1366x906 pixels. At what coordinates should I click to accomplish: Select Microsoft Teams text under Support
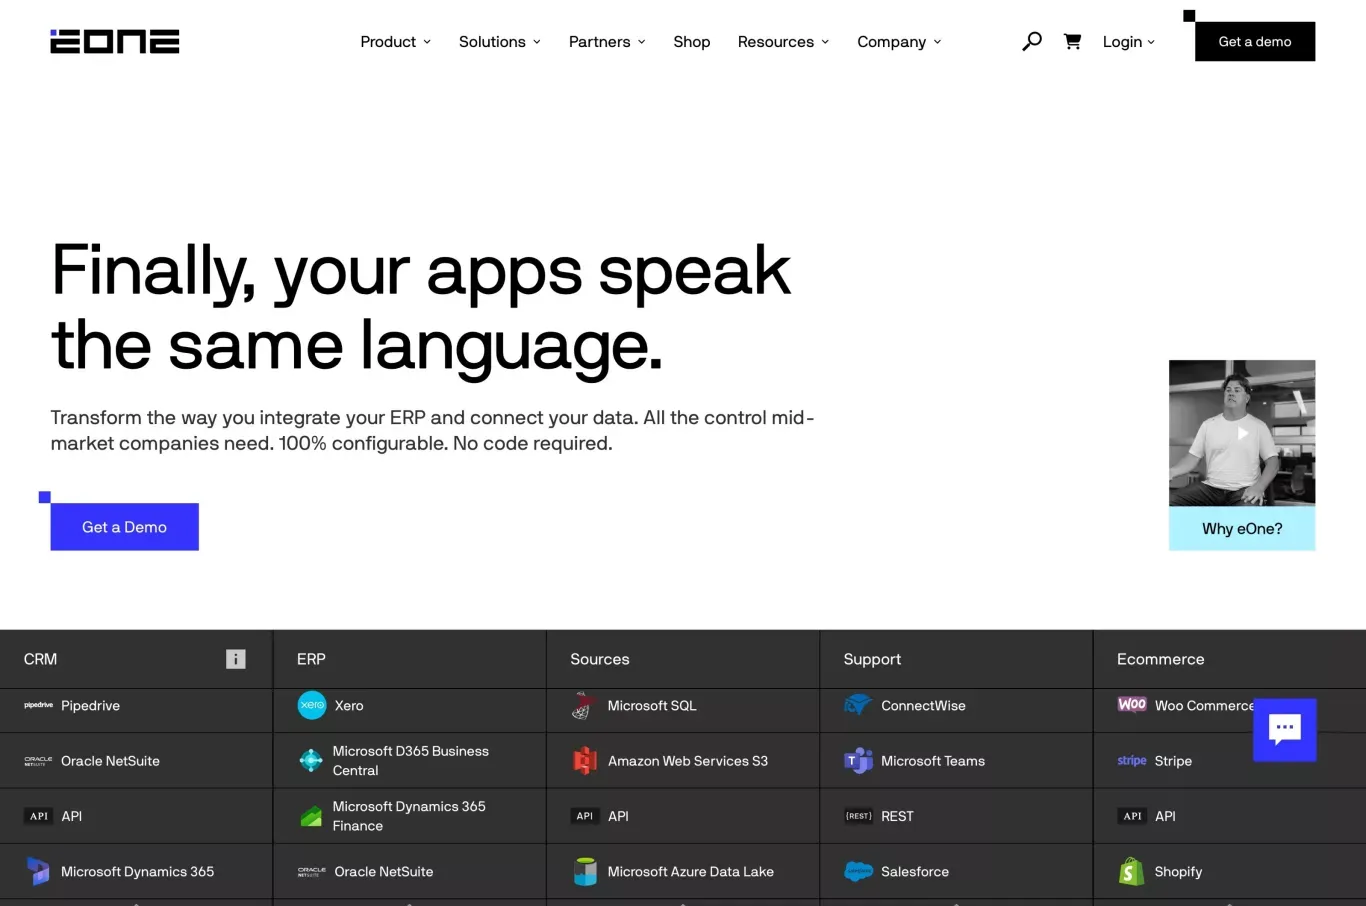point(933,761)
